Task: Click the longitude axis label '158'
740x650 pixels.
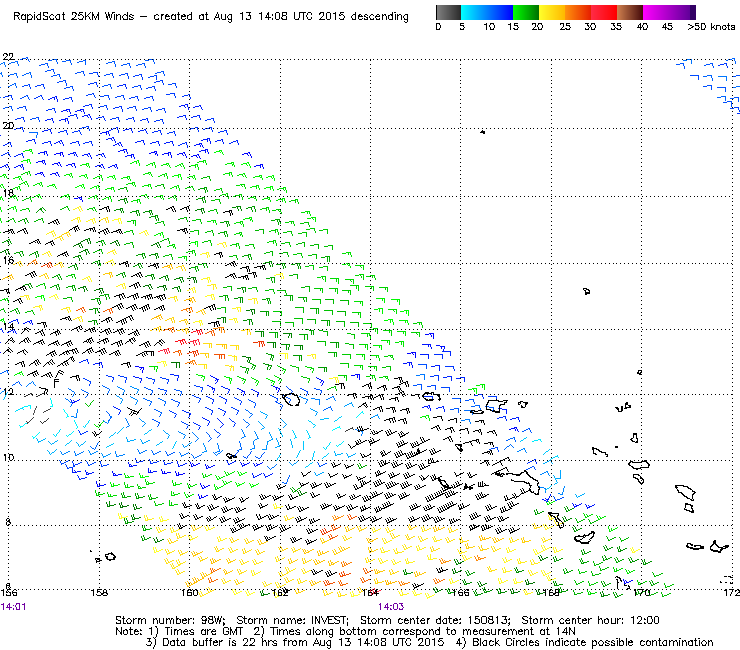Action: [99, 592]
